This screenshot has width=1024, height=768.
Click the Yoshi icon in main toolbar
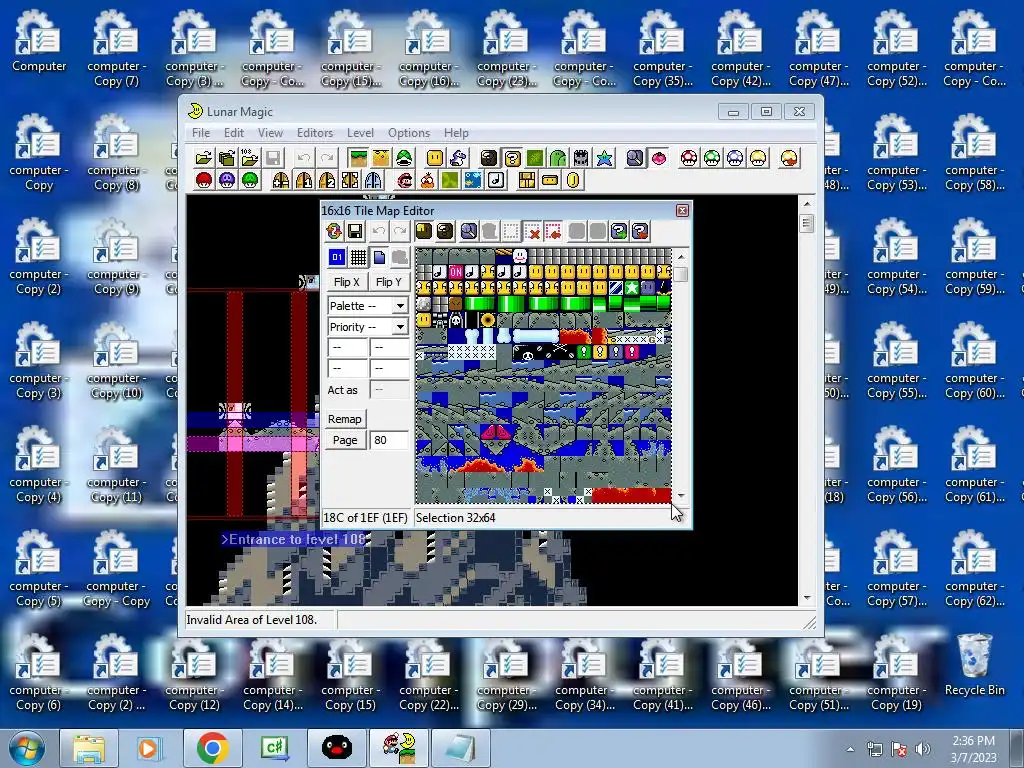coord(458,158)
